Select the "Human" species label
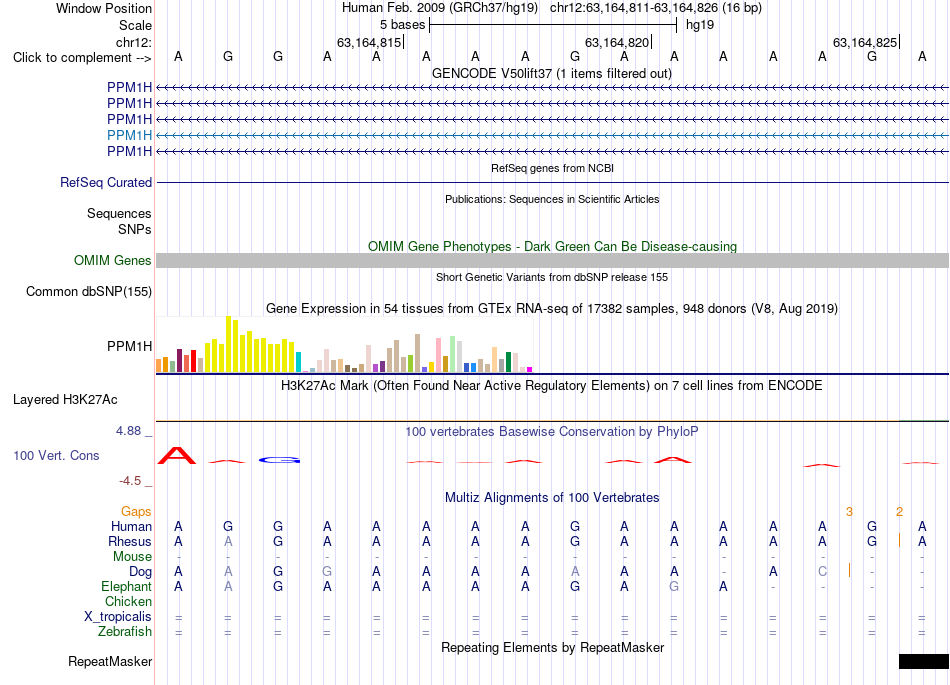950x685 pixels. 131,526
